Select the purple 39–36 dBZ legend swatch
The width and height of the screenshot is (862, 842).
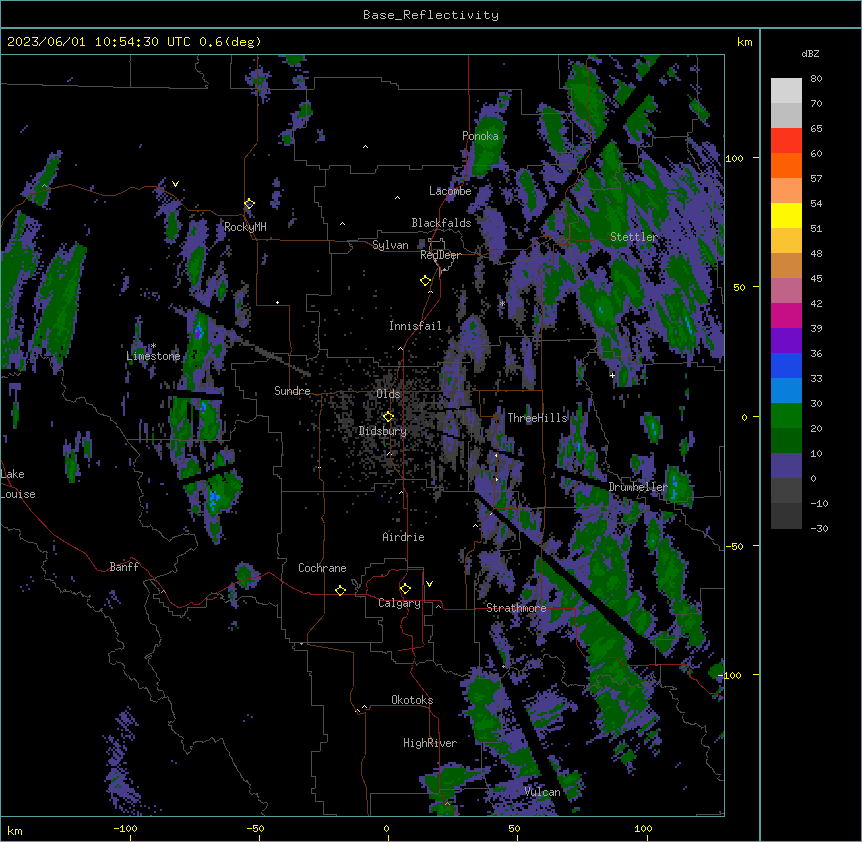pos(786,340)
